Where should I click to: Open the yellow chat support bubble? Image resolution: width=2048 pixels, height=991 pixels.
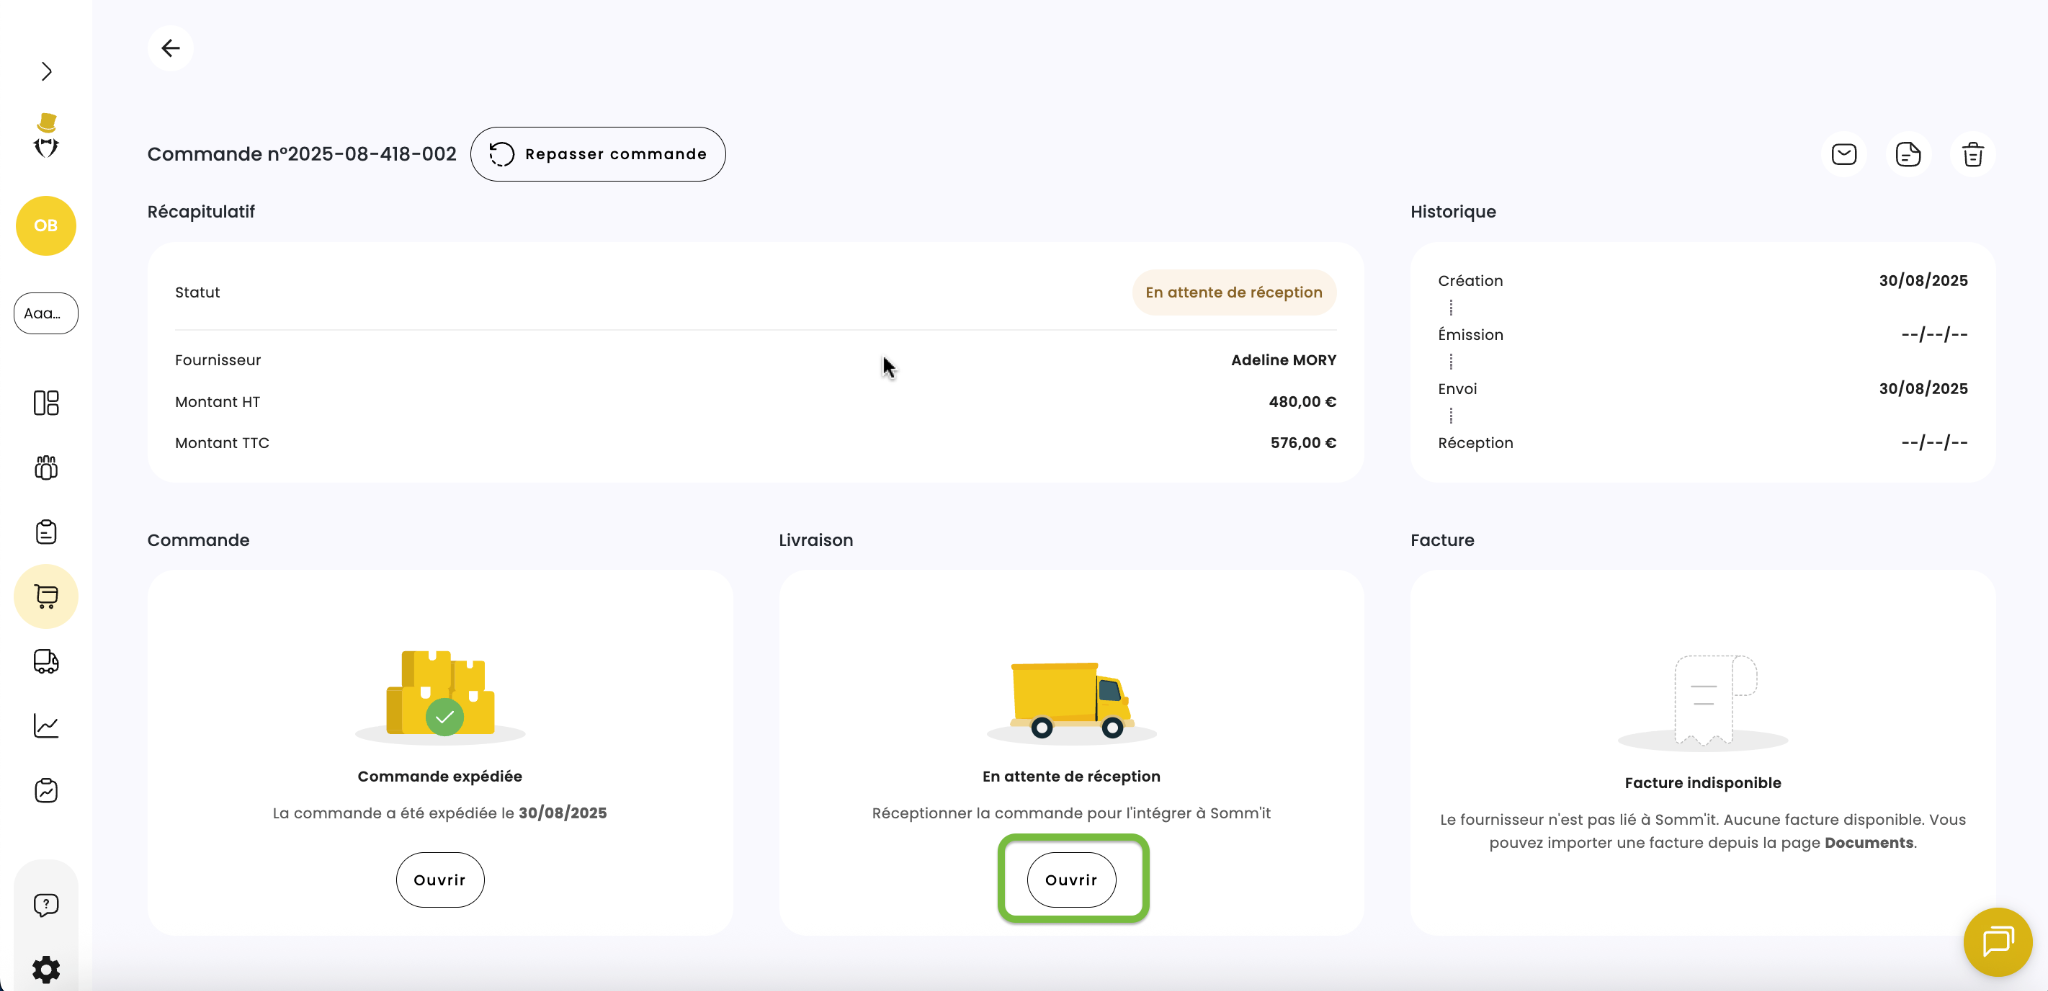tap(1997, 941)
